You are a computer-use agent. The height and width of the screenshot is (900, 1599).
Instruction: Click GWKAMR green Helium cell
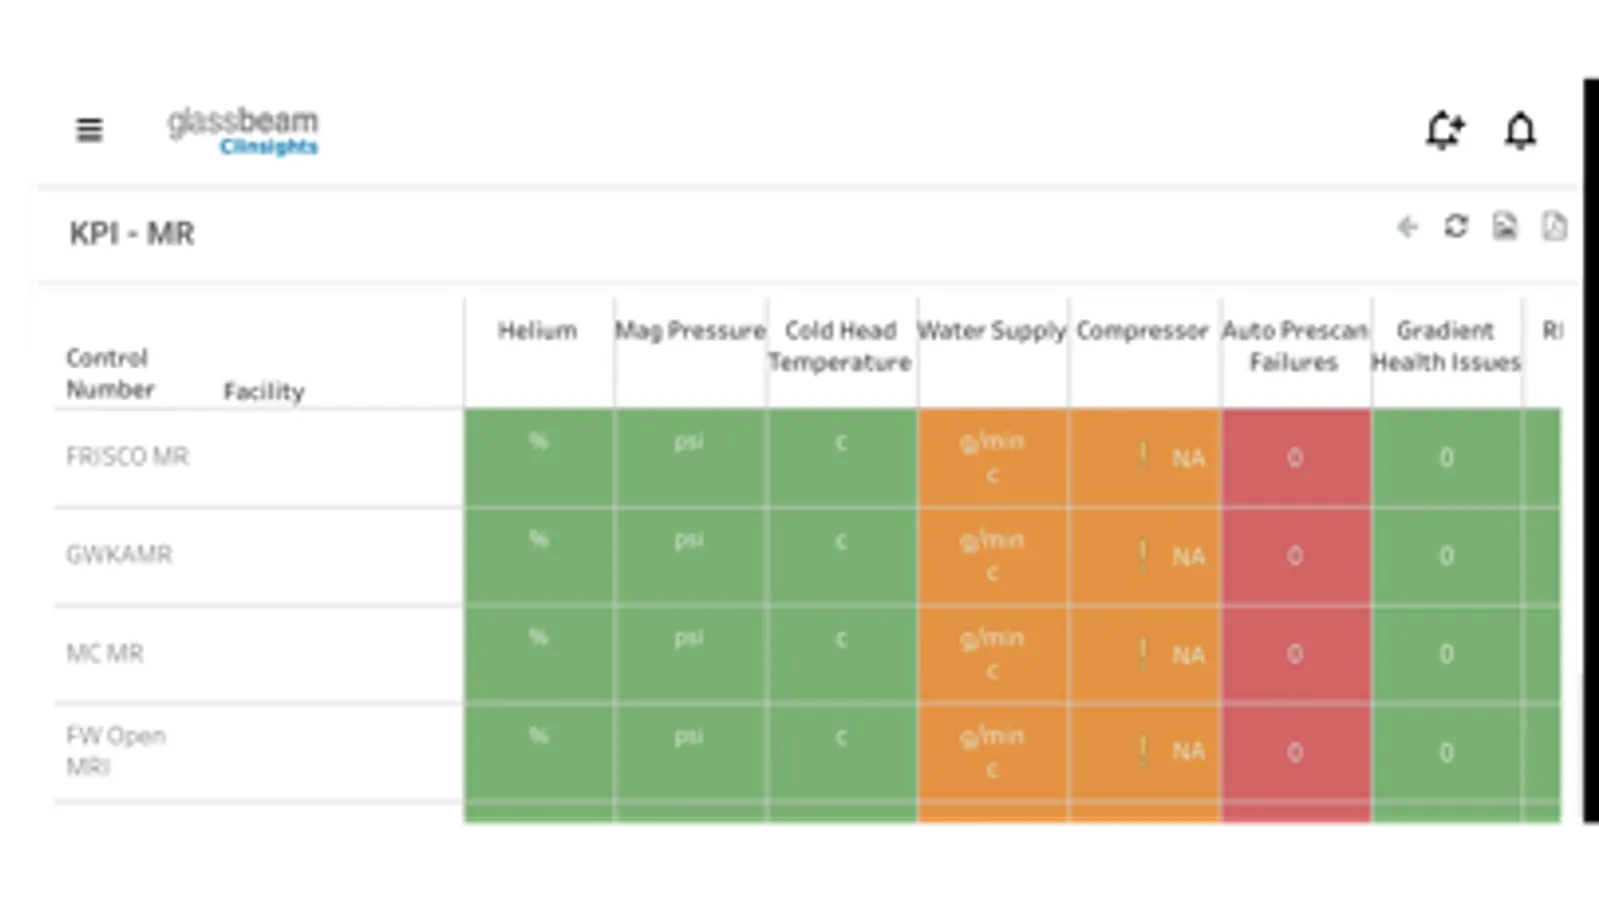point(539,555)
